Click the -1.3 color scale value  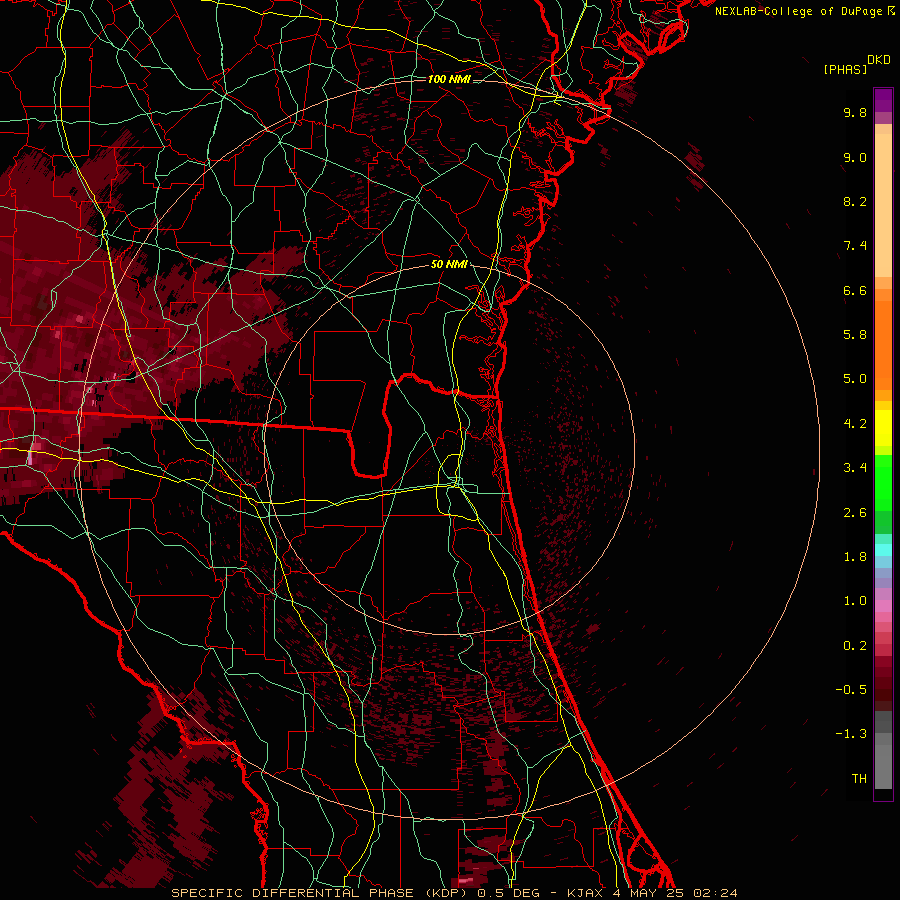(x=851, y=734)
